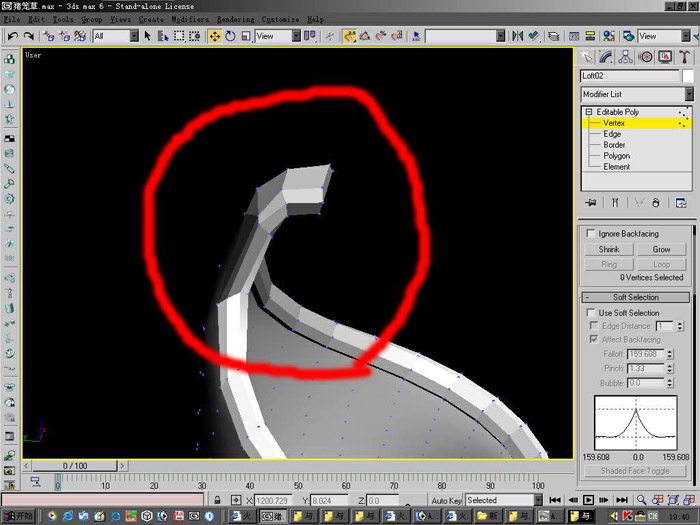Select the Select and Rotate tool
This screenshot has width=700, height=525.
pos(230,36)
